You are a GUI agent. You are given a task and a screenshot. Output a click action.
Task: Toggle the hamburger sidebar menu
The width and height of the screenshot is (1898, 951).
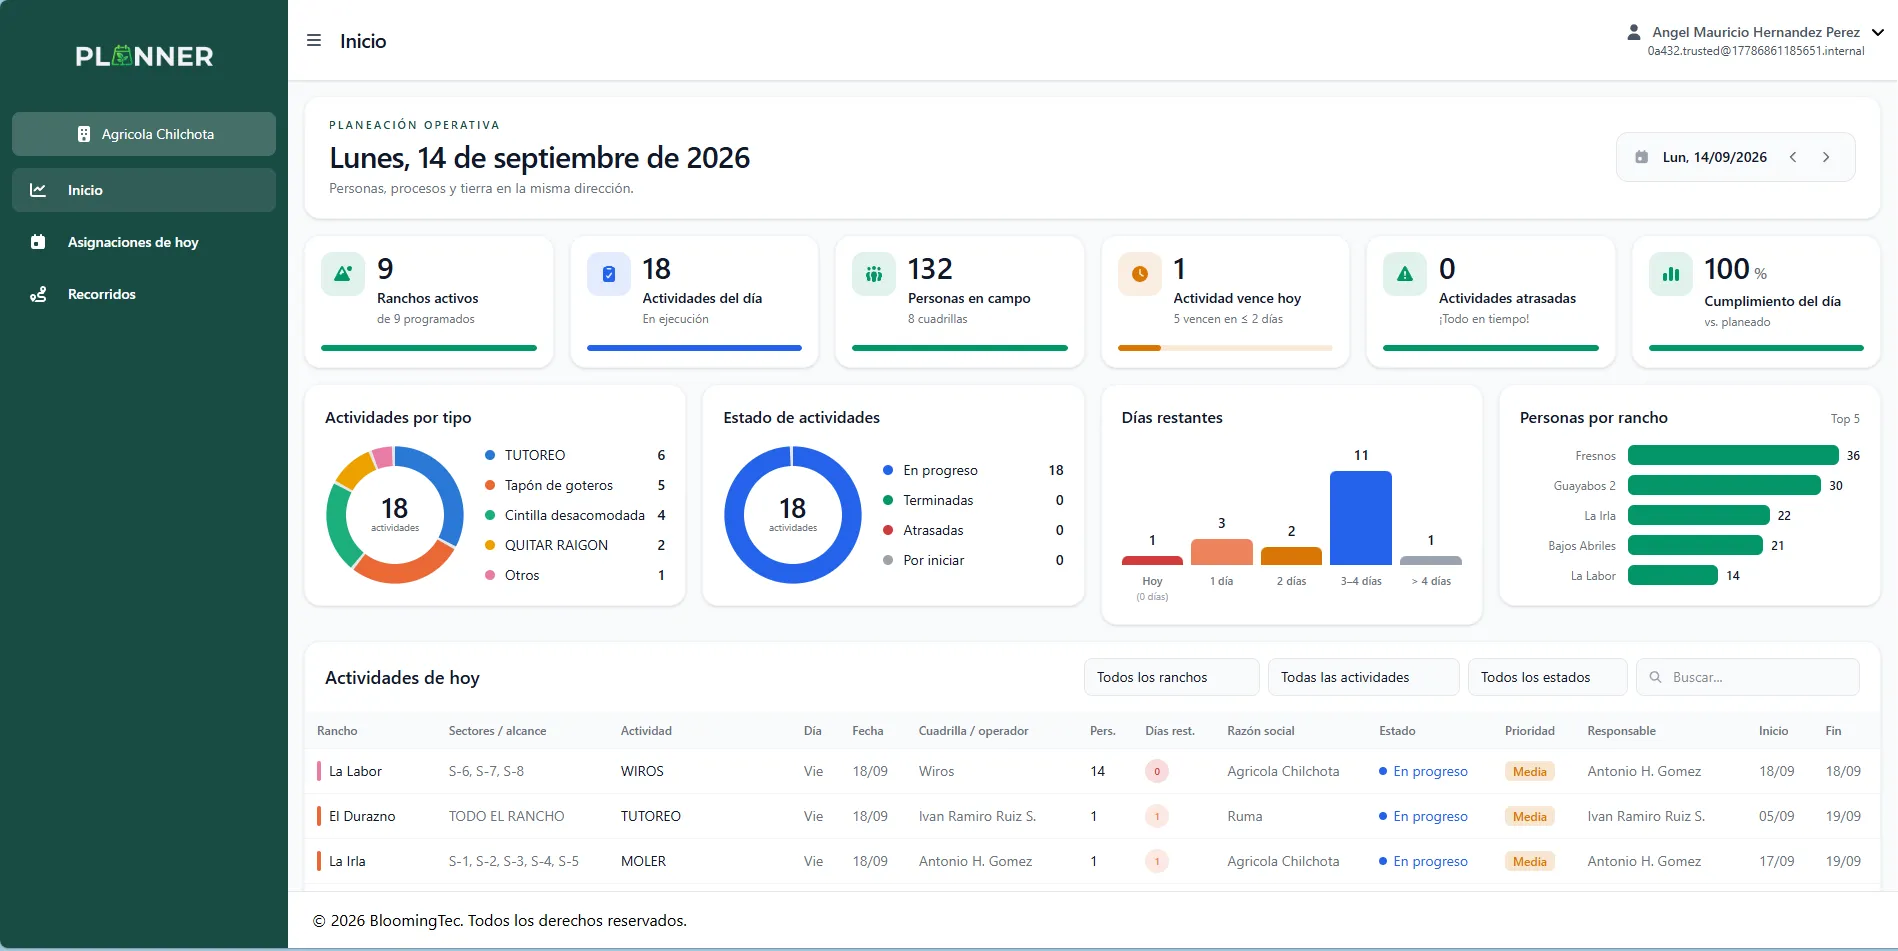314,41
